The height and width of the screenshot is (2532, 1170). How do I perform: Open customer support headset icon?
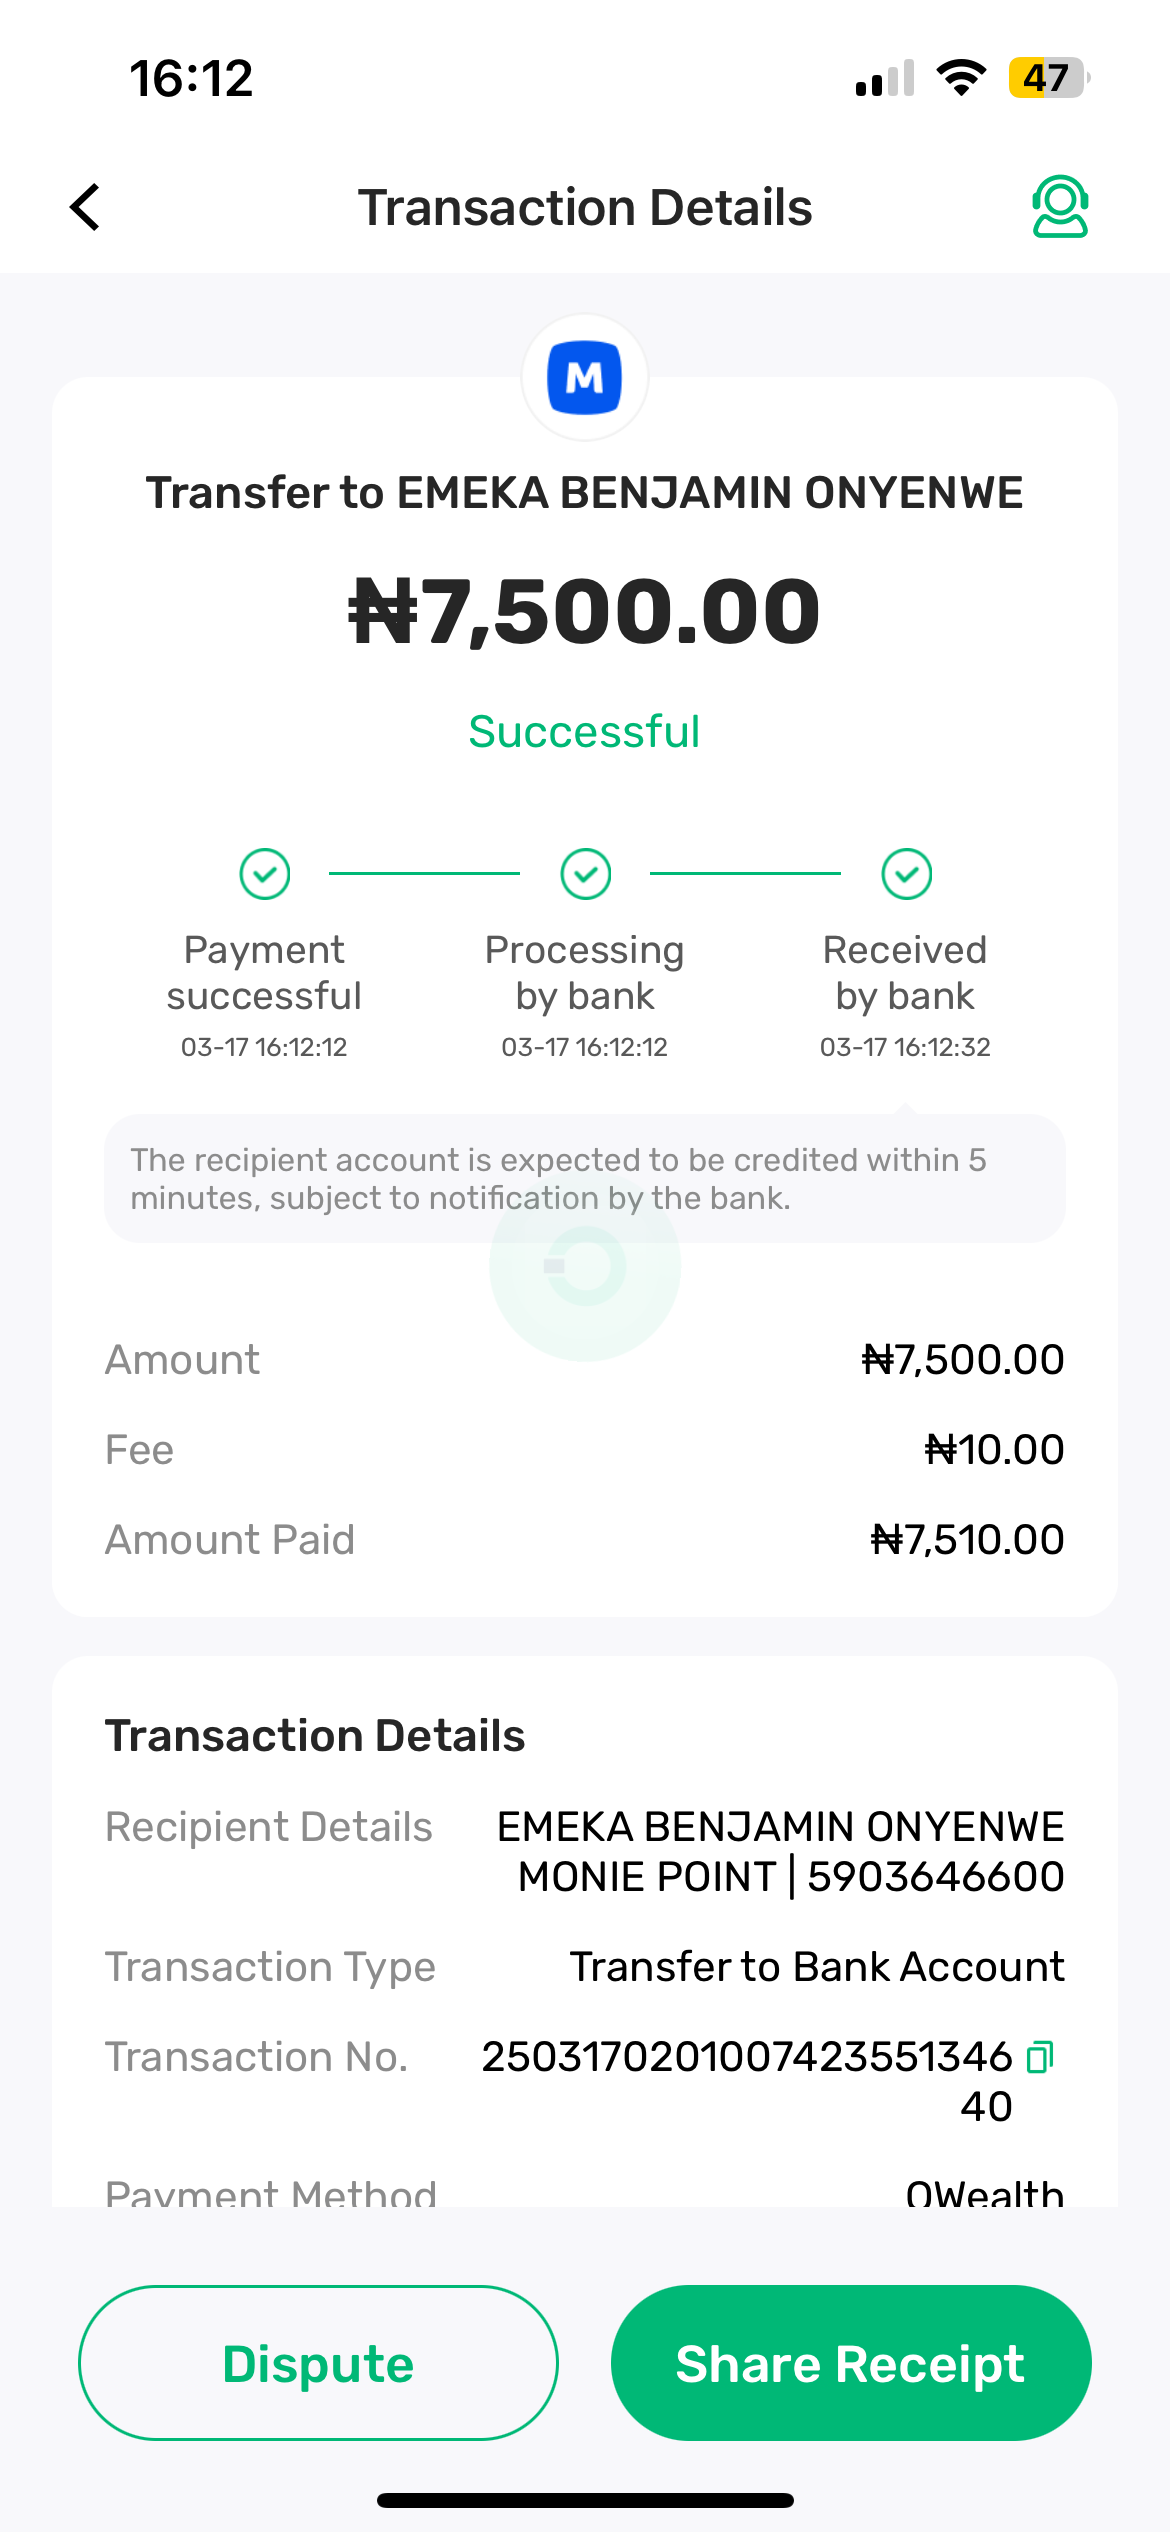point(1059,207)
